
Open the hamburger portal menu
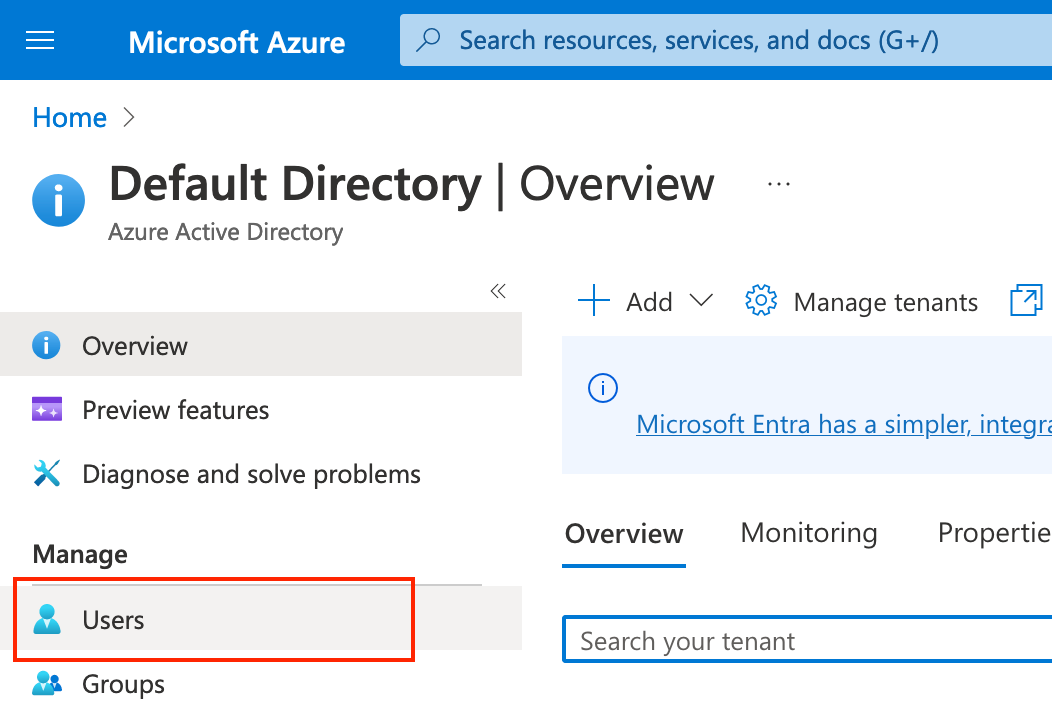point(40,41)
